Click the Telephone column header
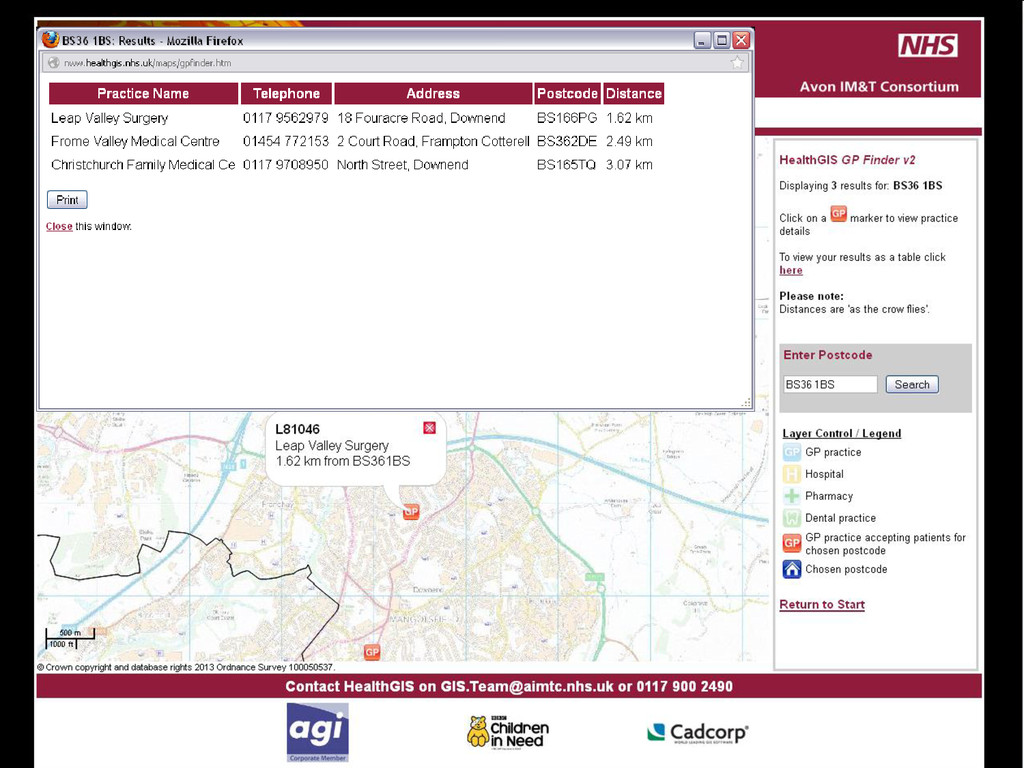 pyautogui.click(x=286, y=93)
